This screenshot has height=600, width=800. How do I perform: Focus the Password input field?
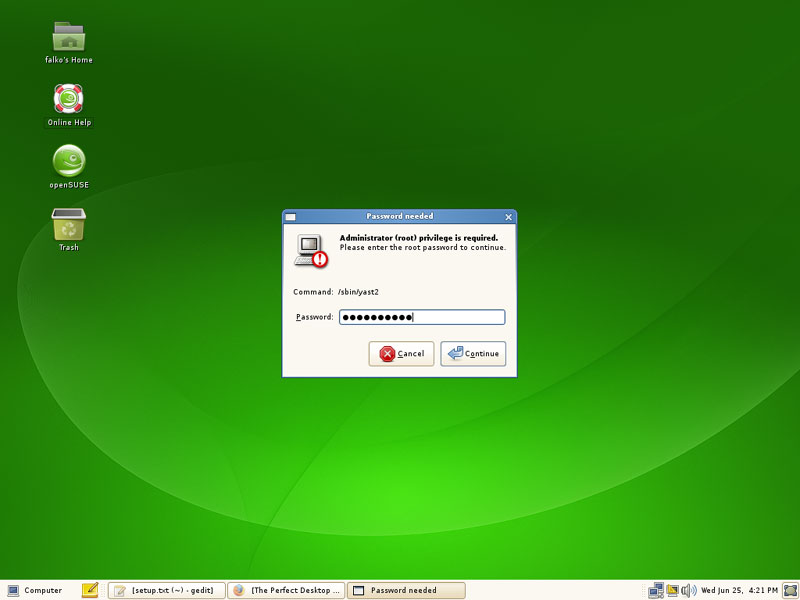point(422,317)
